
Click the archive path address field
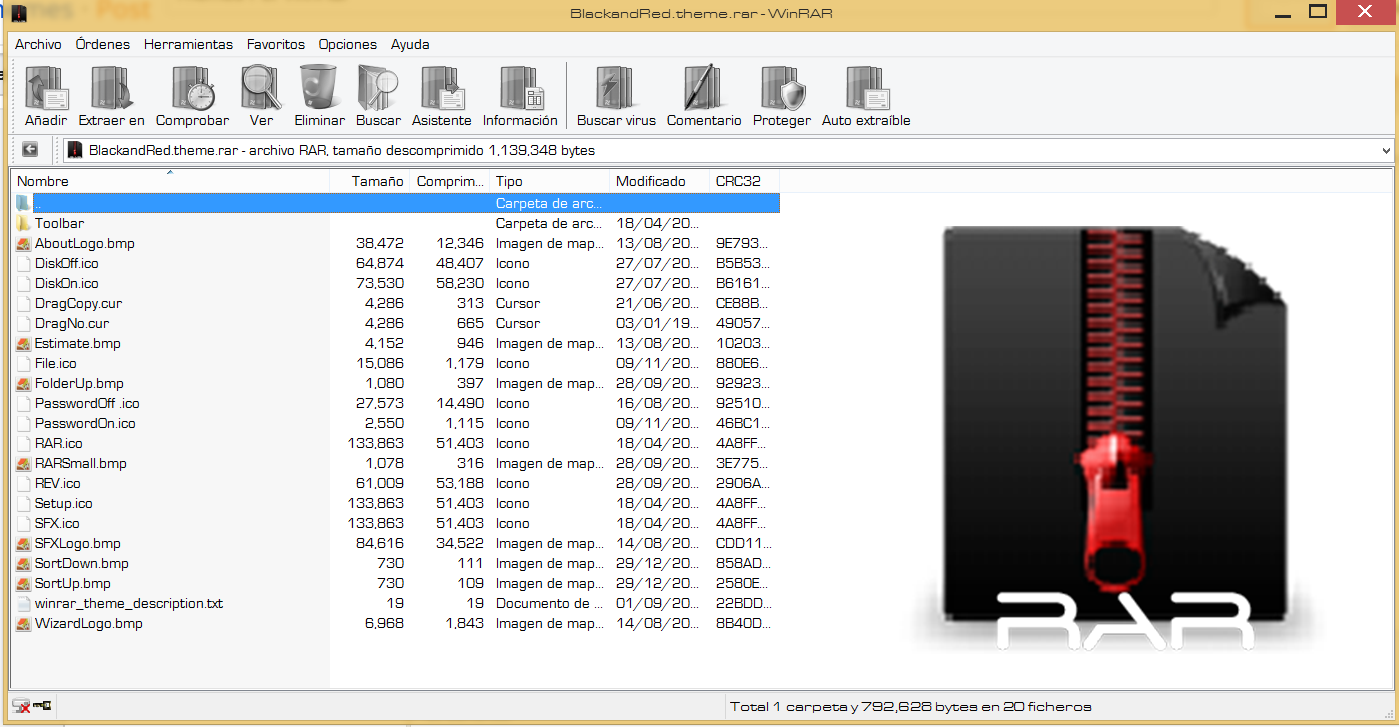(728, 150)
